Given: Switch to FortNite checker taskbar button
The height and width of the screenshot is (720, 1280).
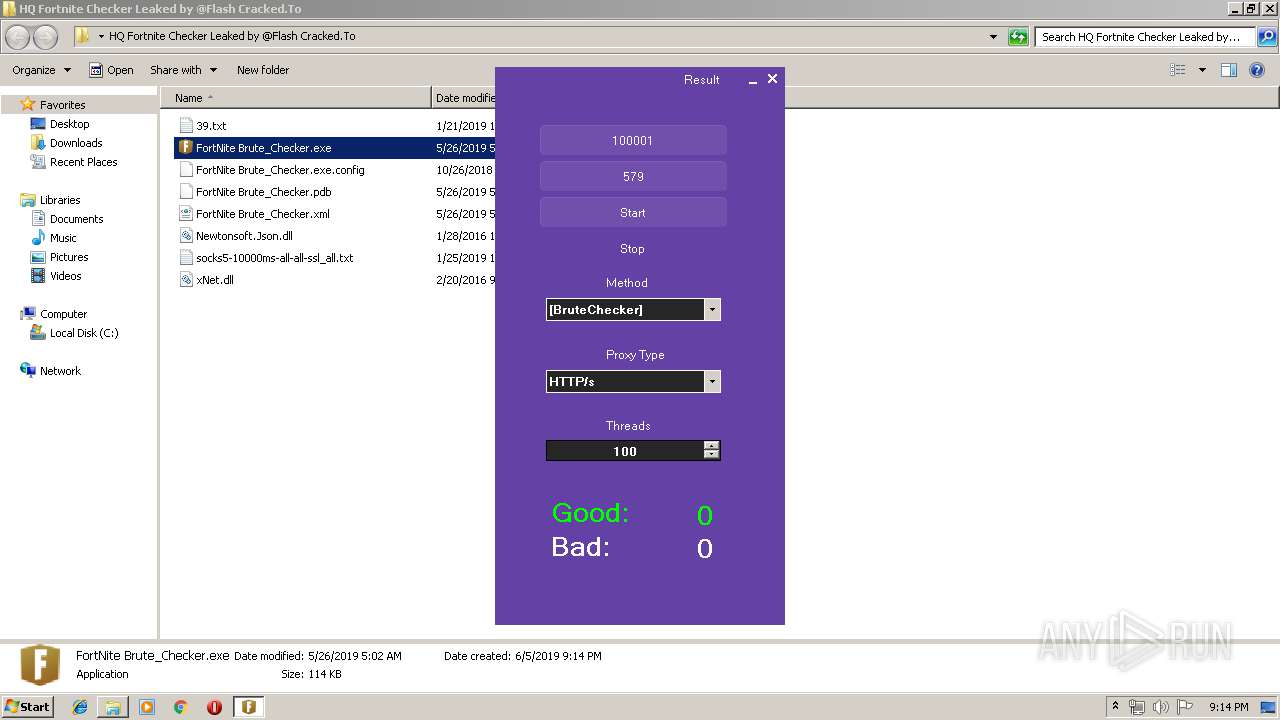Looking at the screenshot, I should coord(248,707).
